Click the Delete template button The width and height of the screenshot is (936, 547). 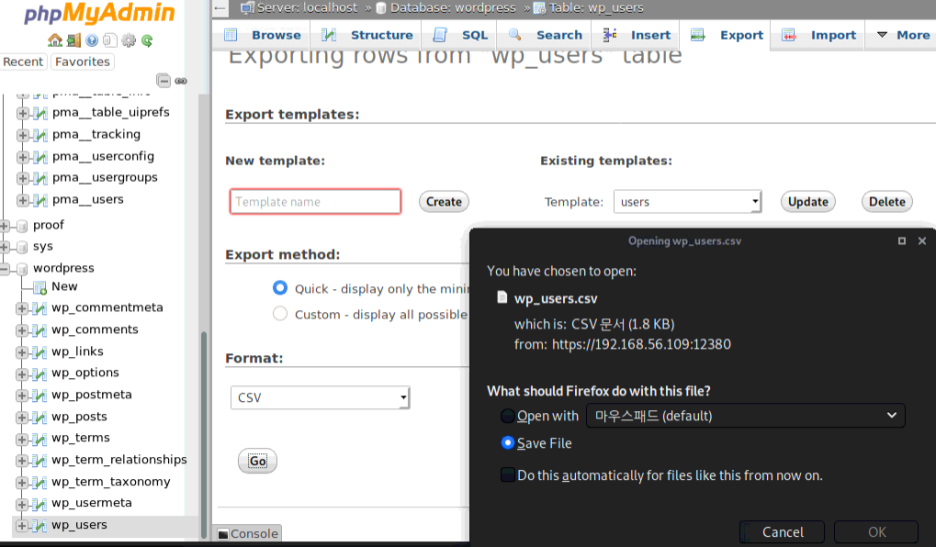pyautogui.click(x=887, y=202)
